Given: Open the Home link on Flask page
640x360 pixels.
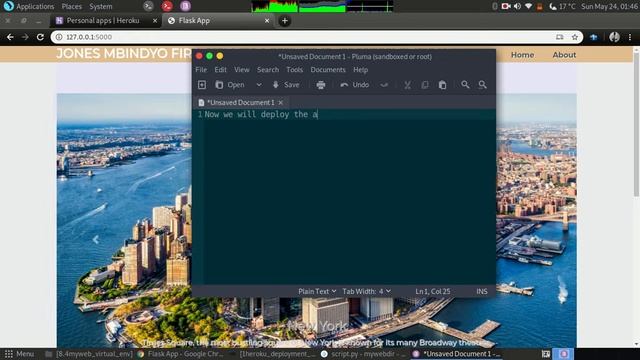Looking at the screenshot, I should tap(522, 55).
